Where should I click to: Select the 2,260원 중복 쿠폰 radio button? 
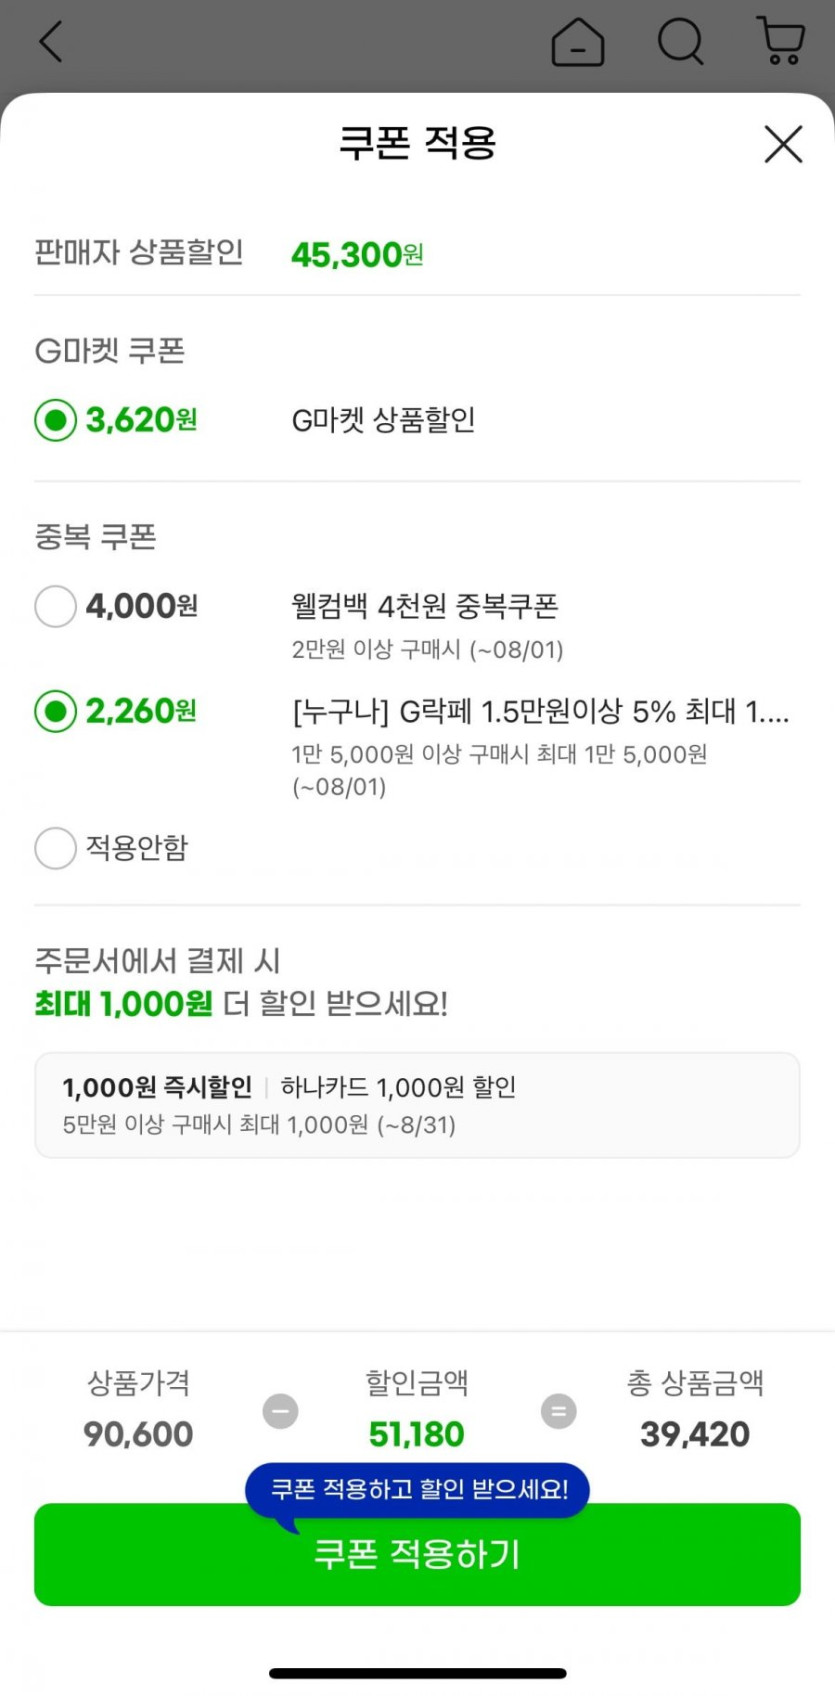point(56,711)
